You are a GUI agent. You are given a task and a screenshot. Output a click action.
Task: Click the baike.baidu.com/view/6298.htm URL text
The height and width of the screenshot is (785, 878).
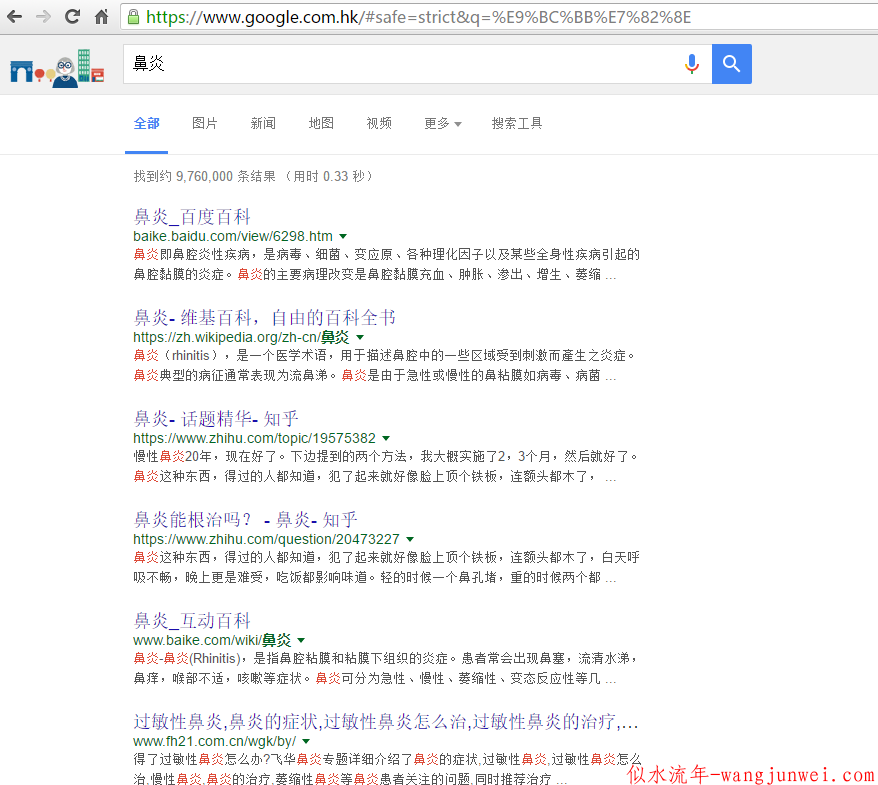(x=233, y=236)
